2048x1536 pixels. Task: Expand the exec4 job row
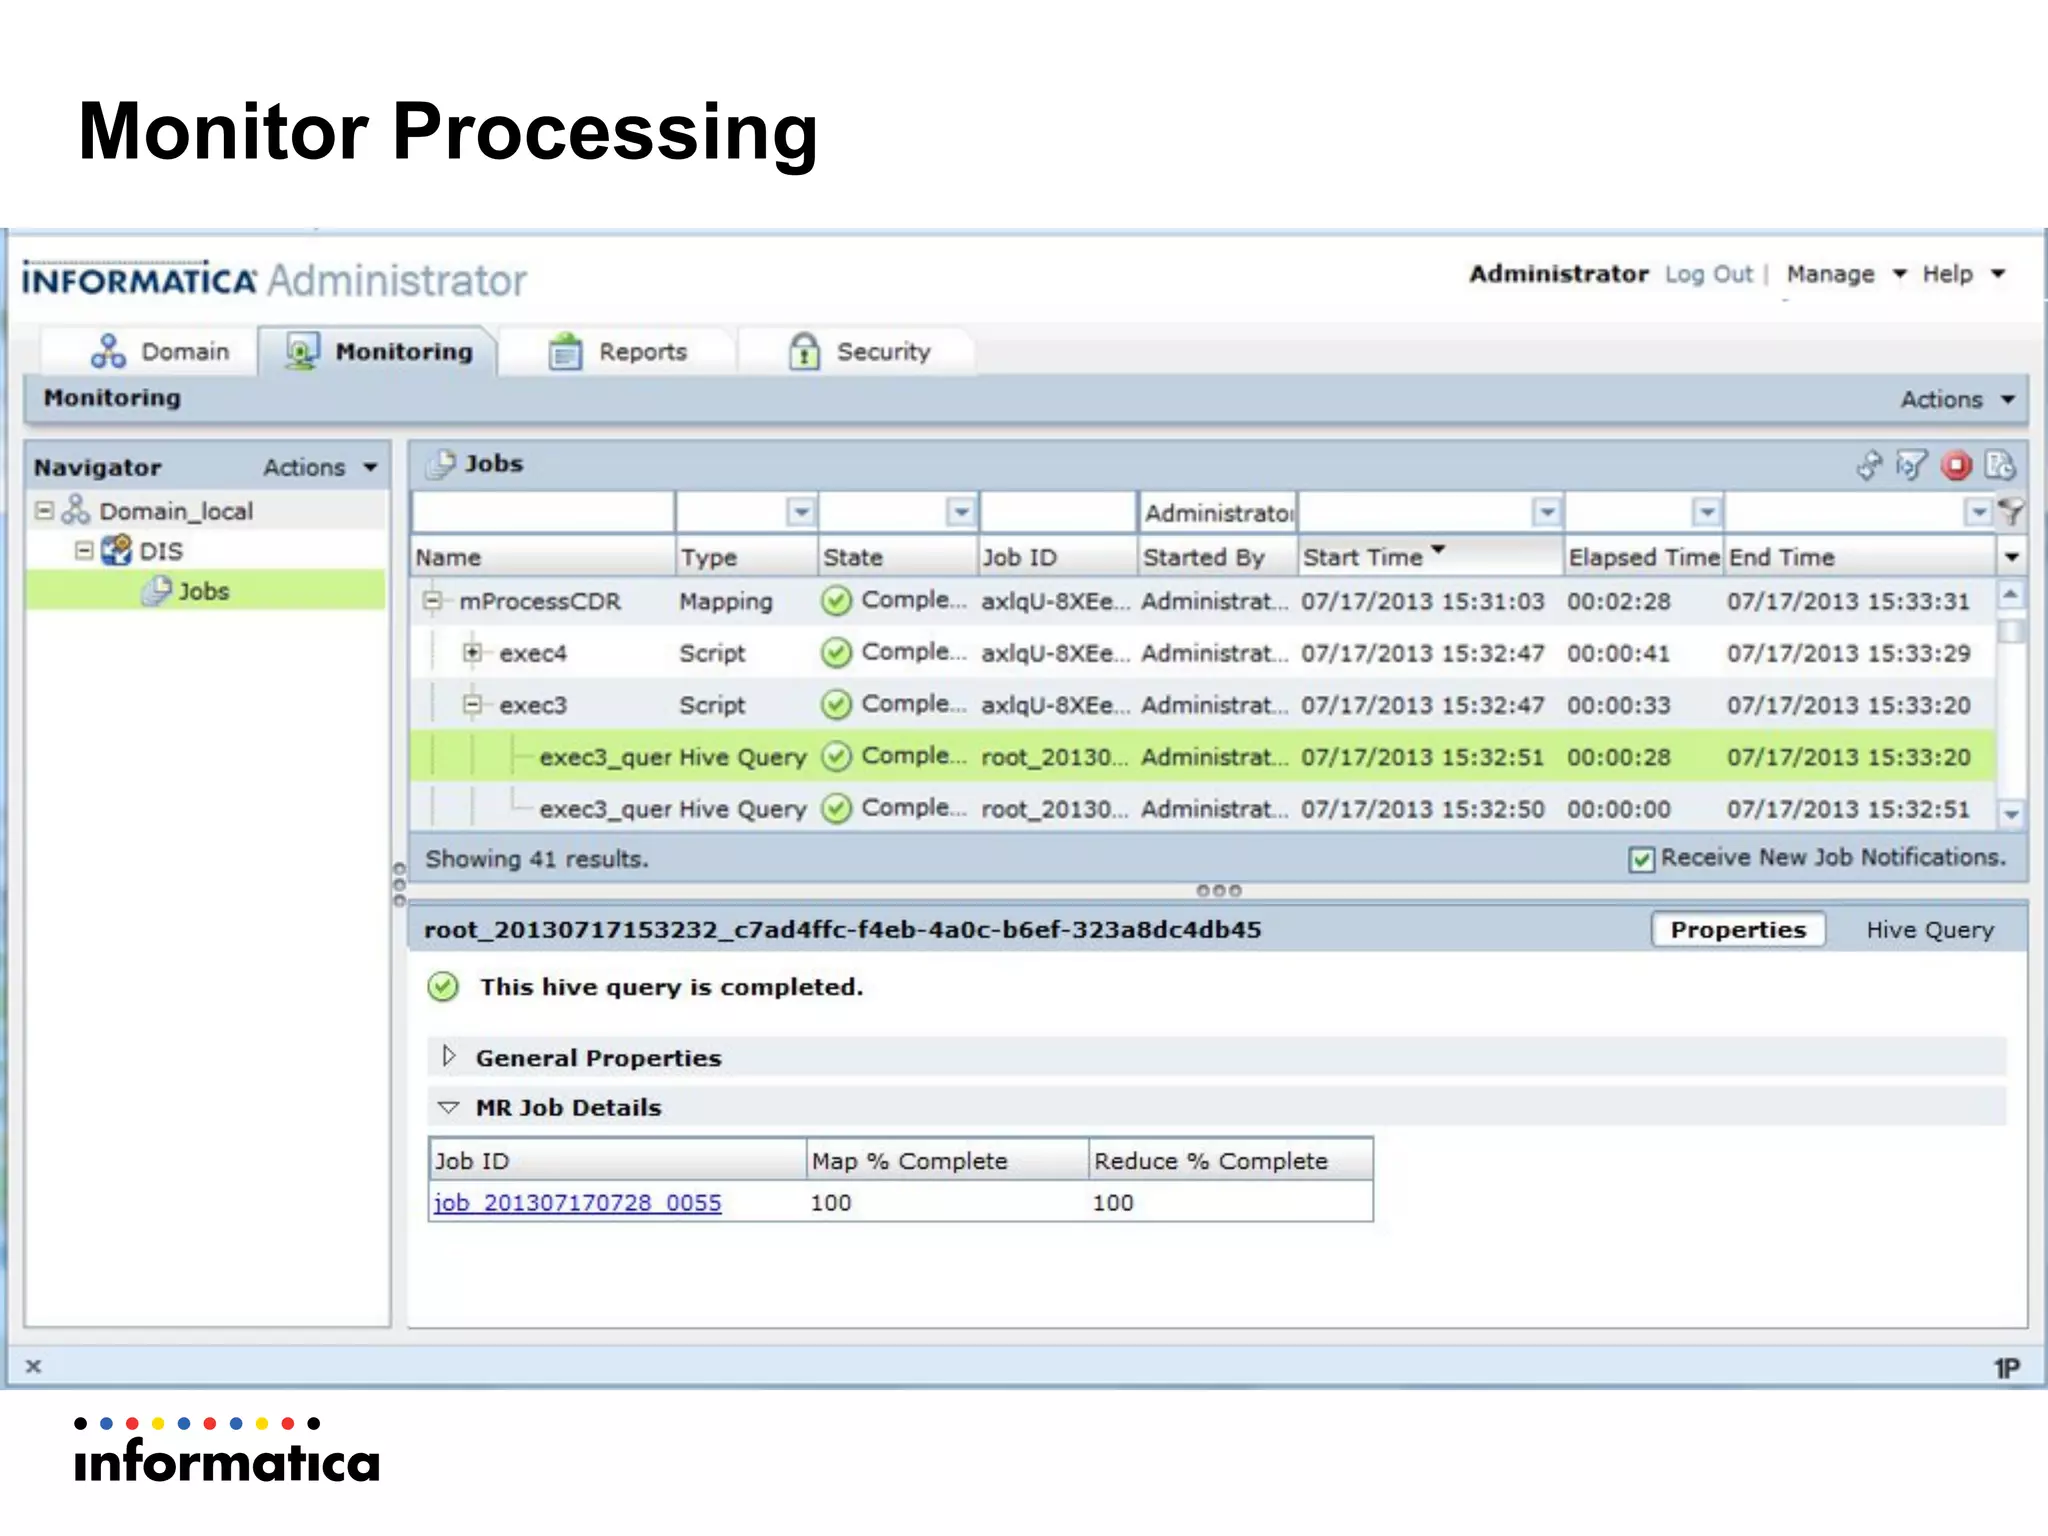pos(472,653)
